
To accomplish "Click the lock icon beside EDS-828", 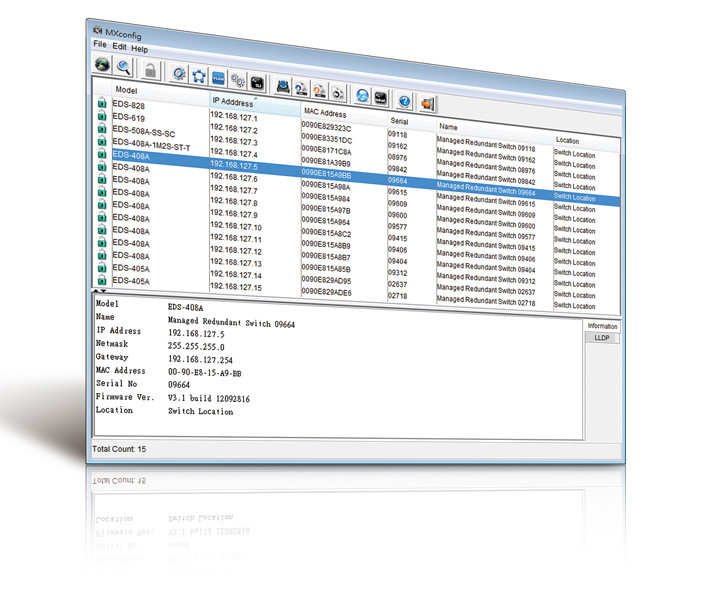I will (101, 103).
